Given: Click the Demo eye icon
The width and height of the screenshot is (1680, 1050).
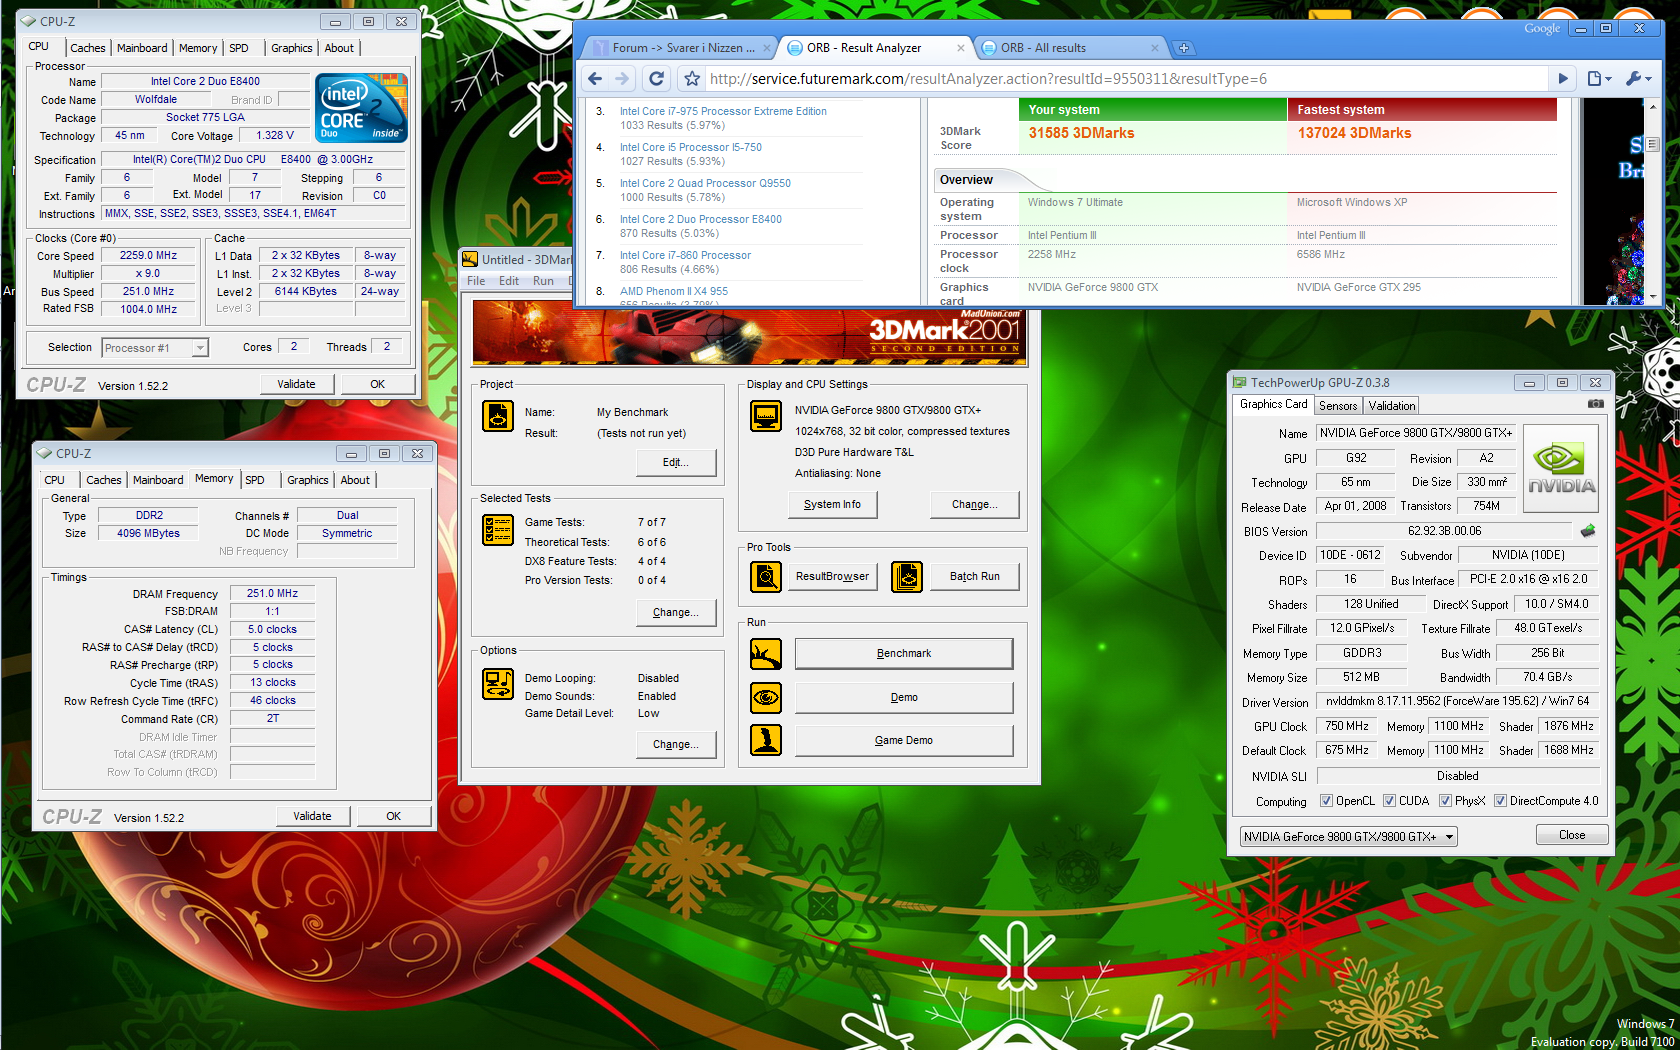Looking at the screenshot, I should pos(766,698).
